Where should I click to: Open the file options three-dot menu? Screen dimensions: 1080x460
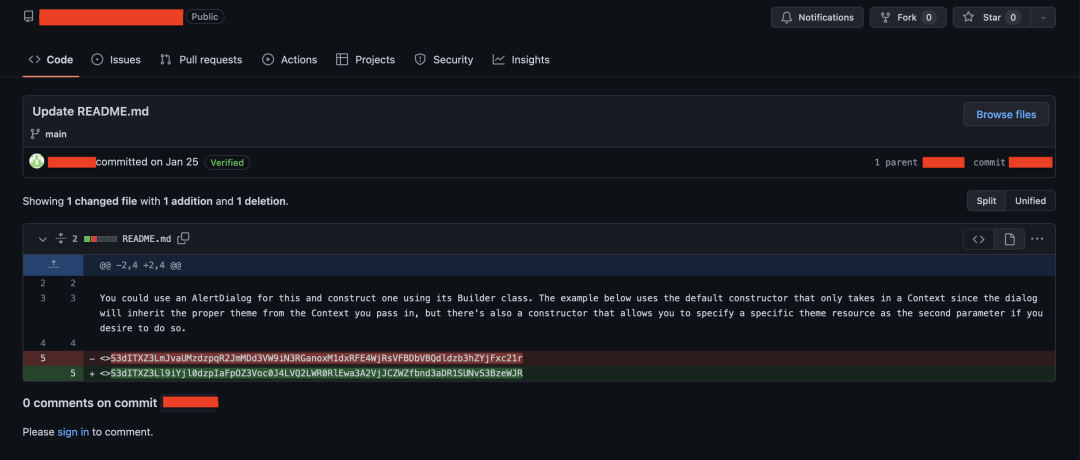pyautogui.click(x=1037, y=239)
